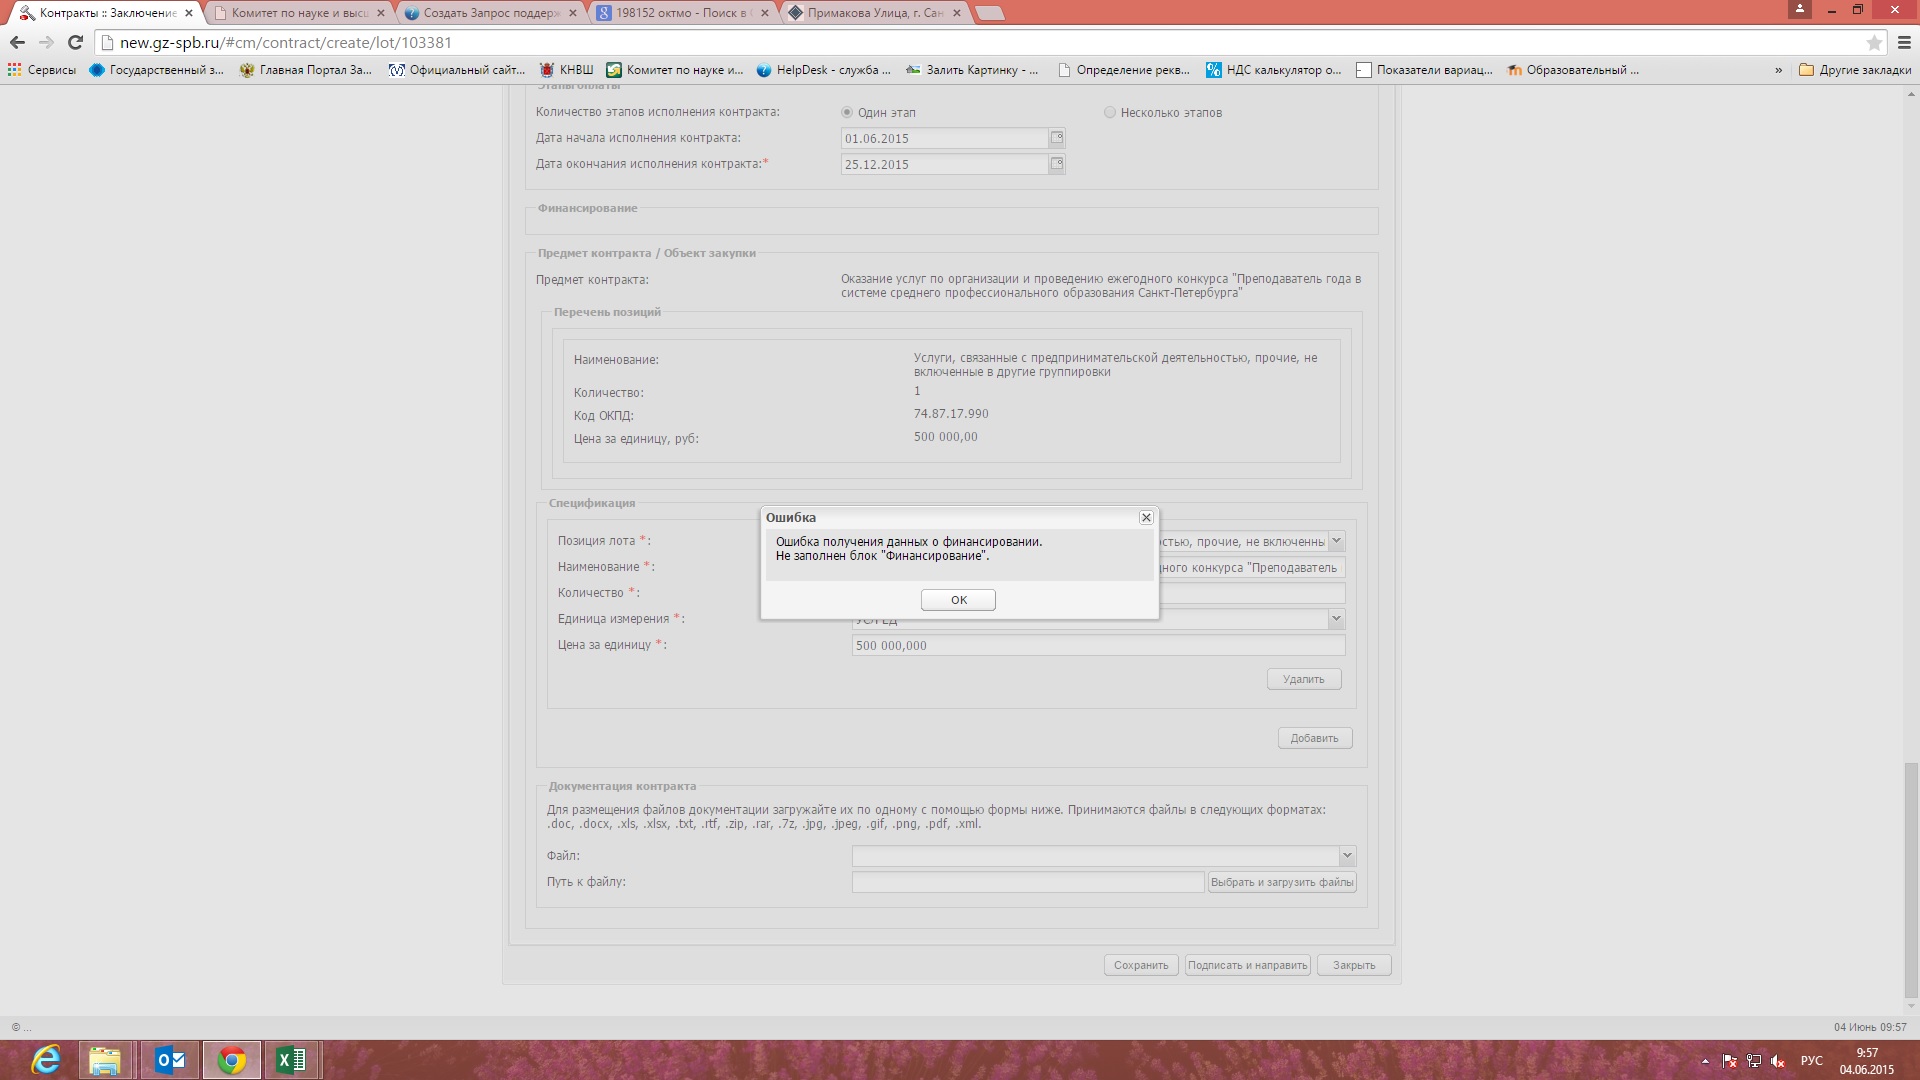Image resolution: width=1920 pixels, height=1080 pixels.
Task: Open the Залить Картинку bookmark
Action: coord(972,70)
